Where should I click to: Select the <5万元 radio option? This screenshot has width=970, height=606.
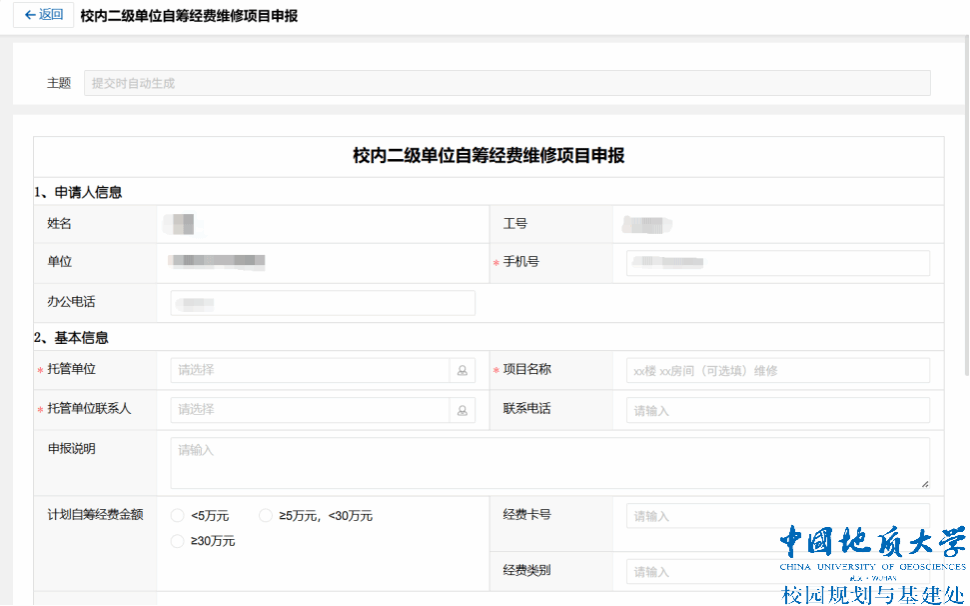pyautogui.click(x=178, y=516)
